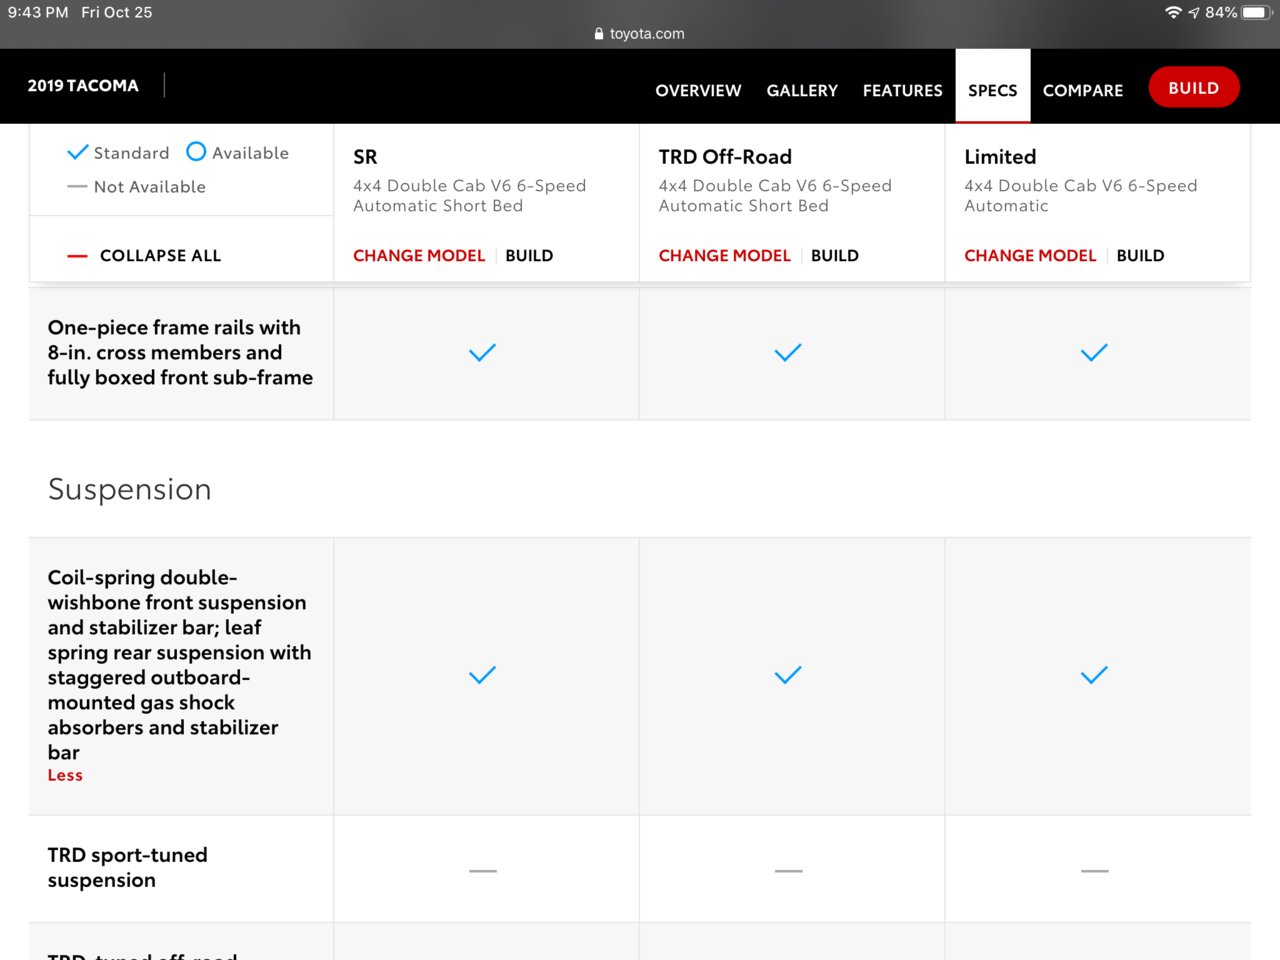Tap the location arrow status icon
Image resolution: width=1280 pixels, height=960 pixels.
pyautogui.click(x=1194, y=12)
